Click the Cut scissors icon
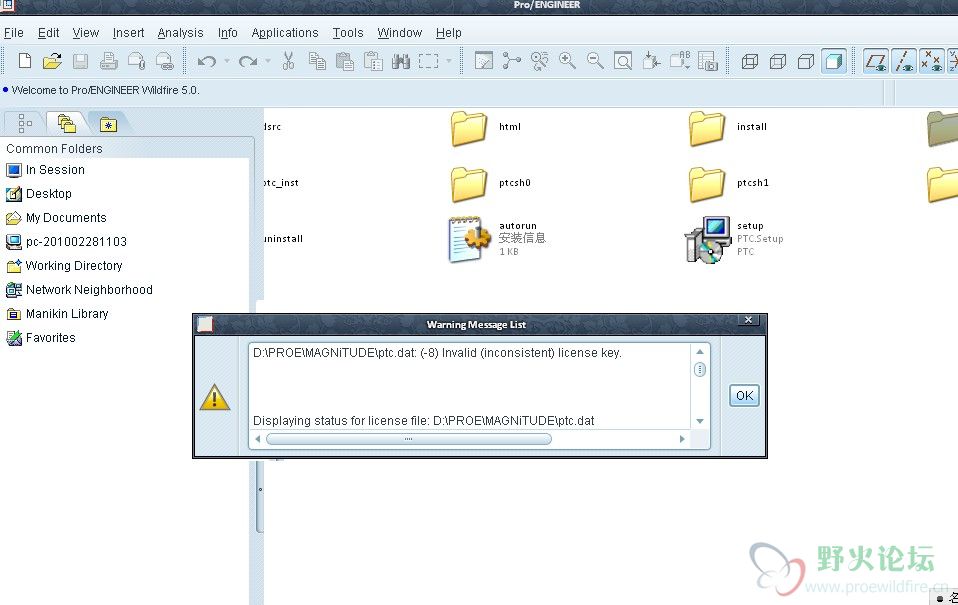 [x=288, y=61]
